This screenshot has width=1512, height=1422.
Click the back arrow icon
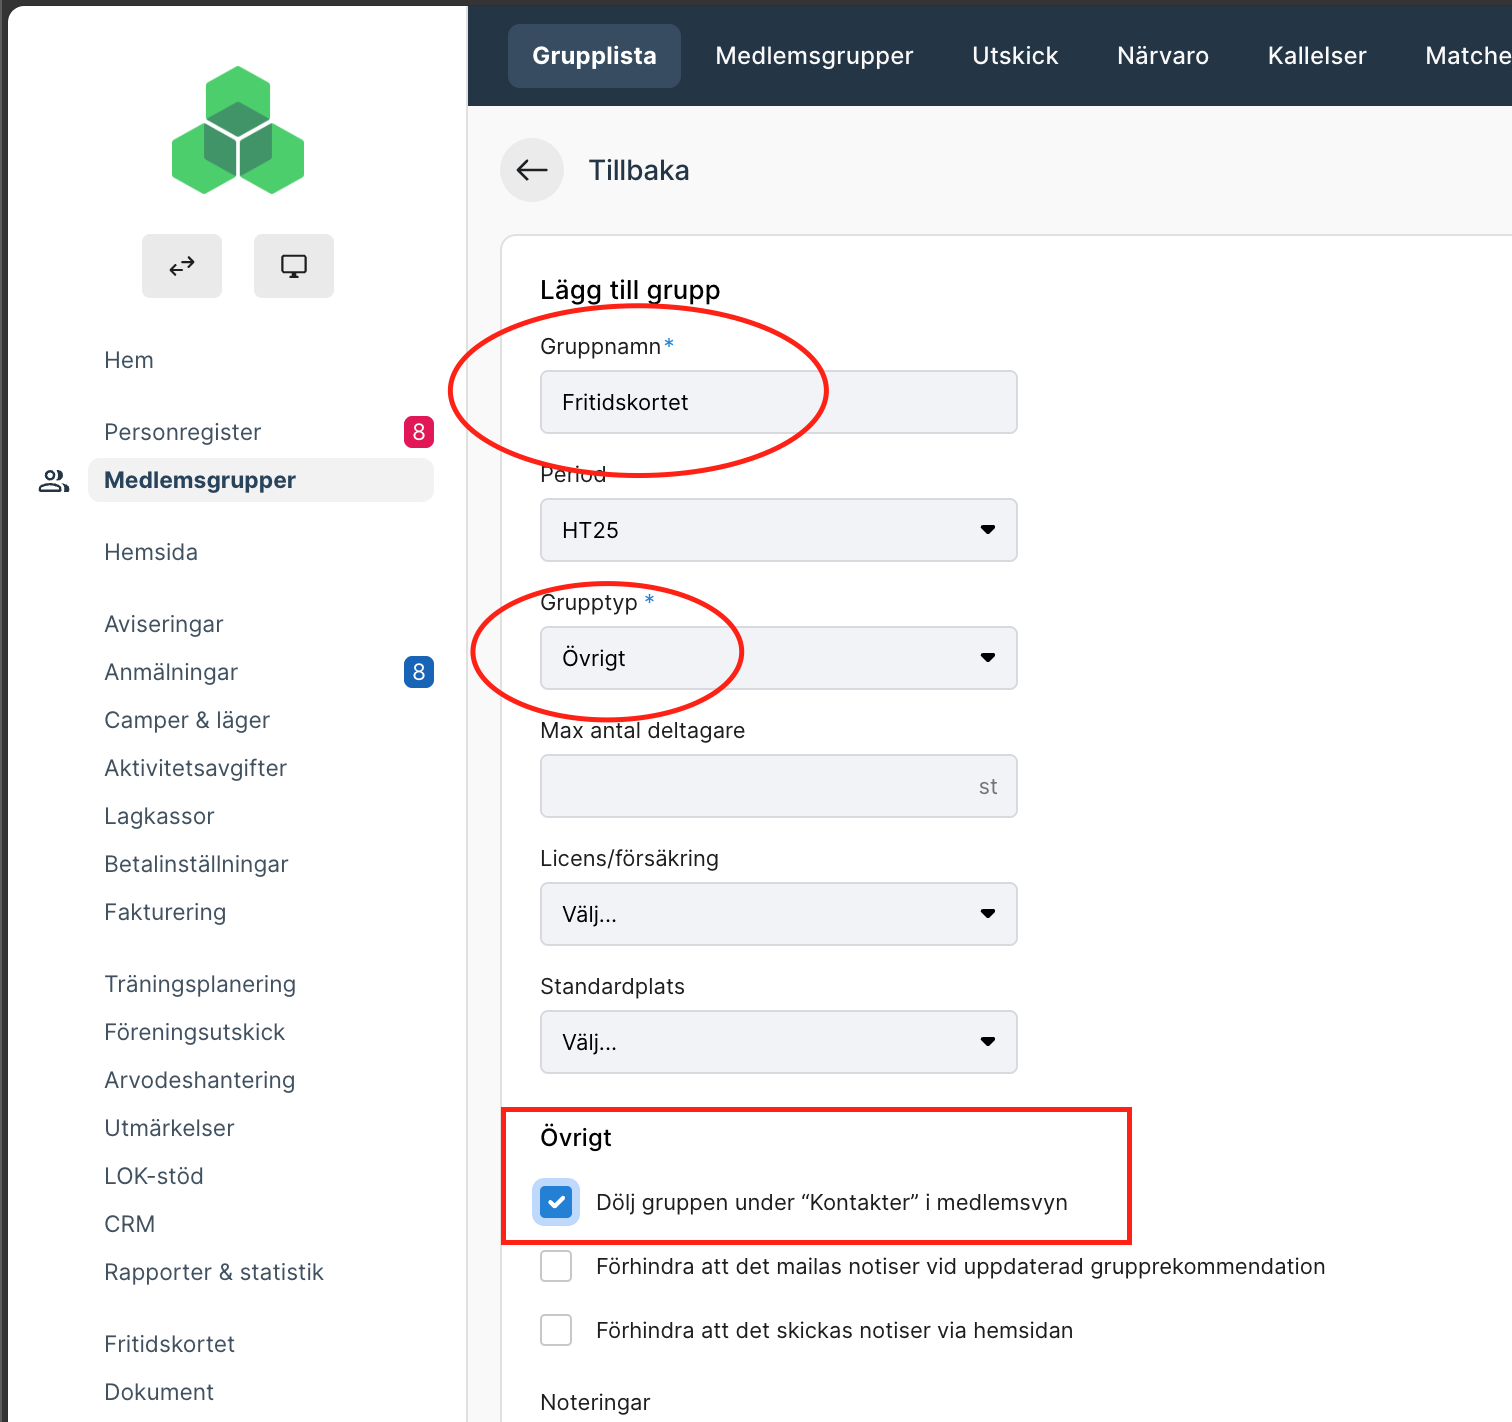click(x=532, y=170)
